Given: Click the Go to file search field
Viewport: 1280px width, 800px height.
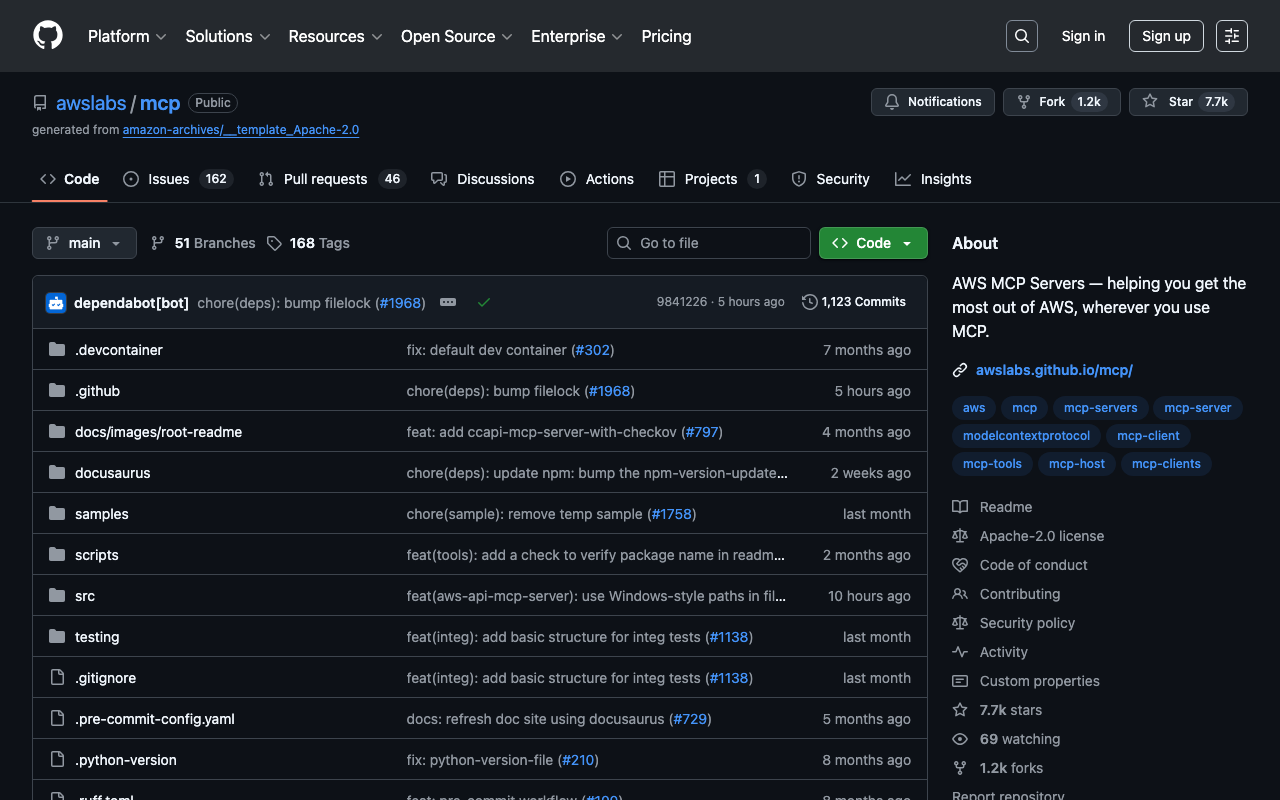Looking at the screenshot, I should (708, 243).
